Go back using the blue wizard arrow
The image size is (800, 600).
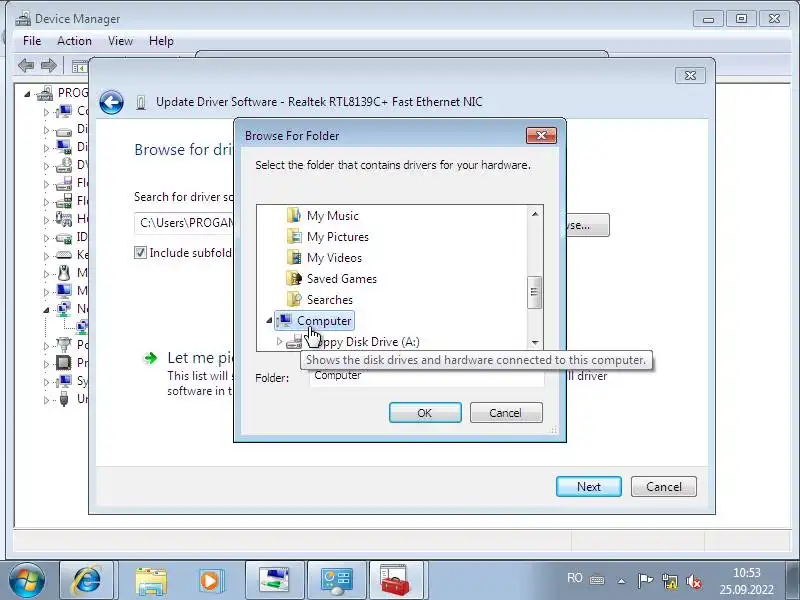112,102
